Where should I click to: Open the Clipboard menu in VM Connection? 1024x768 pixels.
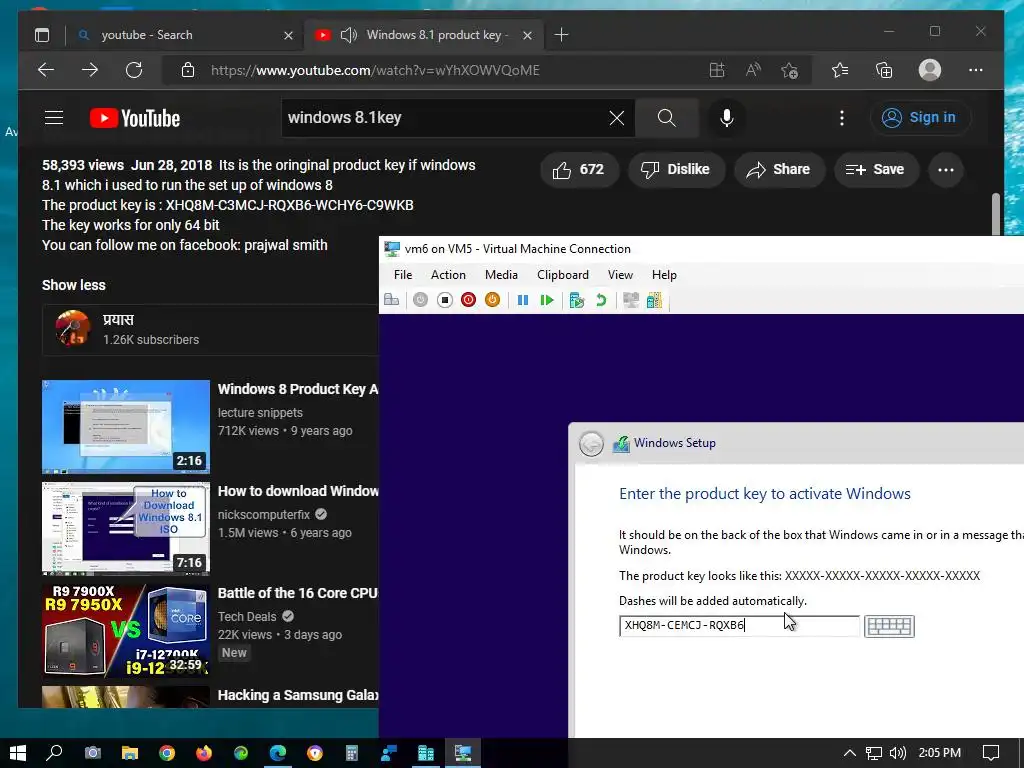click(x=562, y=275)
